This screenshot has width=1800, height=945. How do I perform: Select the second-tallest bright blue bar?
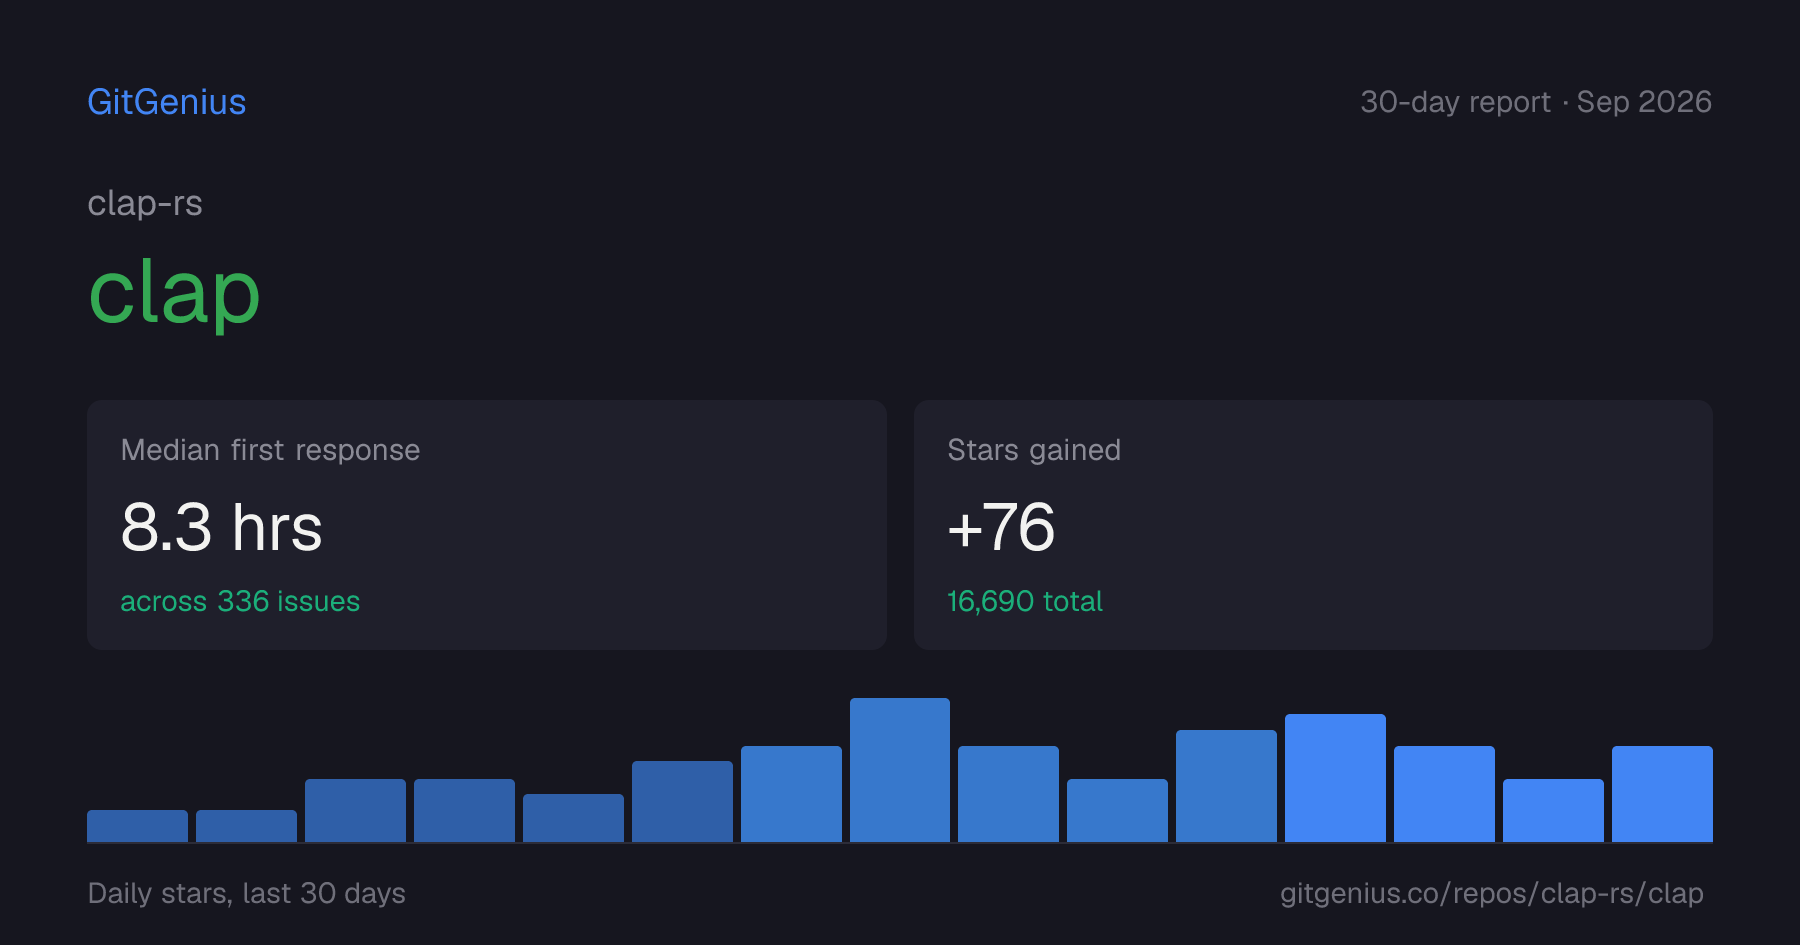tap(1335, 778)
